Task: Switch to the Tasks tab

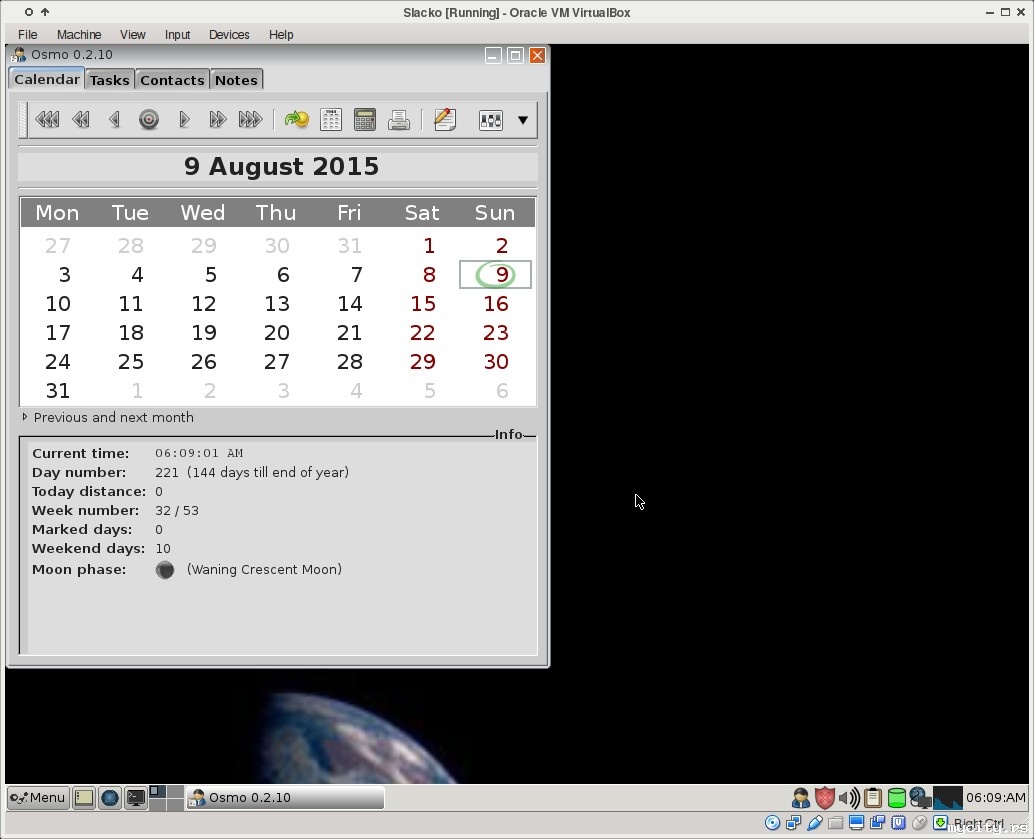Action: coord(109,80)
